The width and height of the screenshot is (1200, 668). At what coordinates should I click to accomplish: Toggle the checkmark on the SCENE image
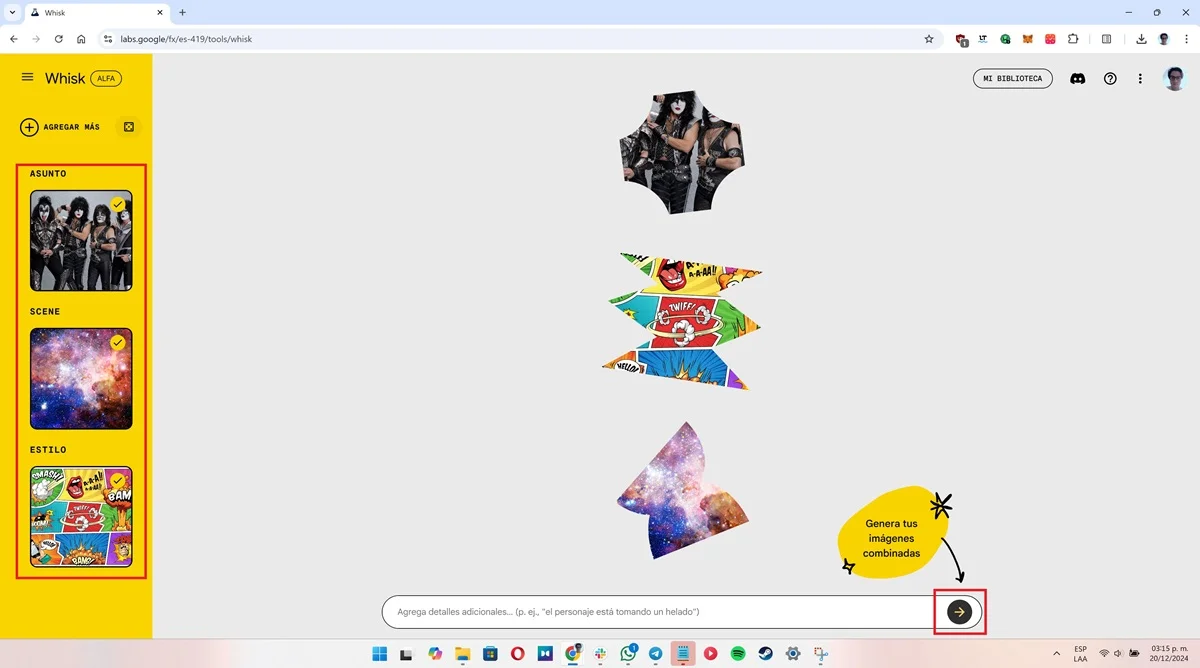pos(118,342)
